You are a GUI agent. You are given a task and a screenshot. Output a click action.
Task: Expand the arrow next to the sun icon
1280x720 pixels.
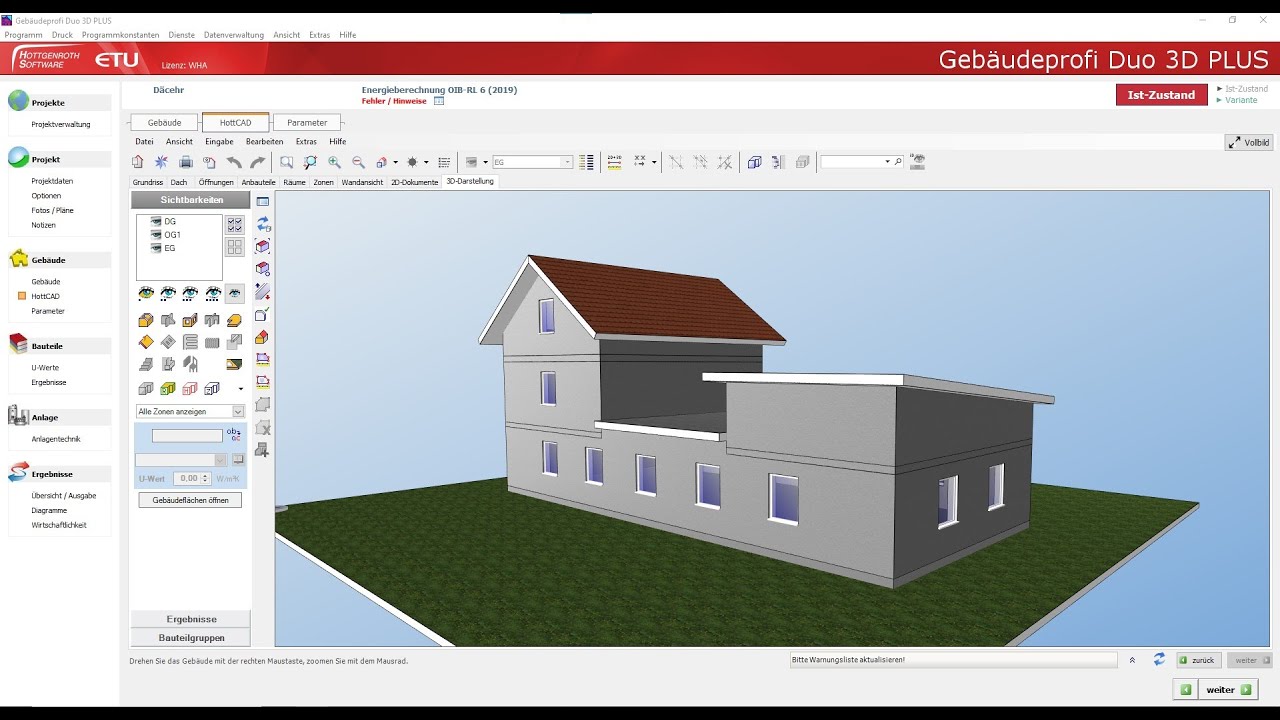(426, 162)
